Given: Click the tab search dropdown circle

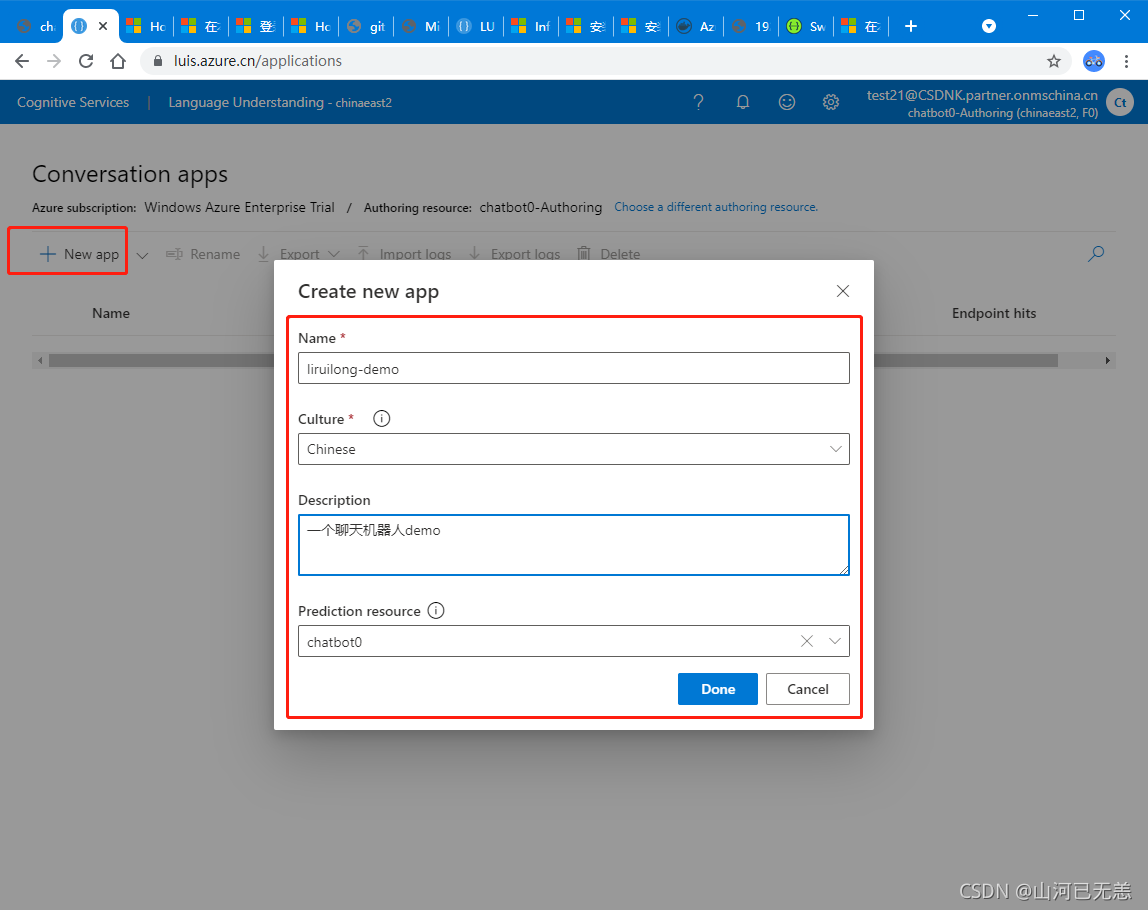Looking at the screenshot, I should (x=989, y=26).
